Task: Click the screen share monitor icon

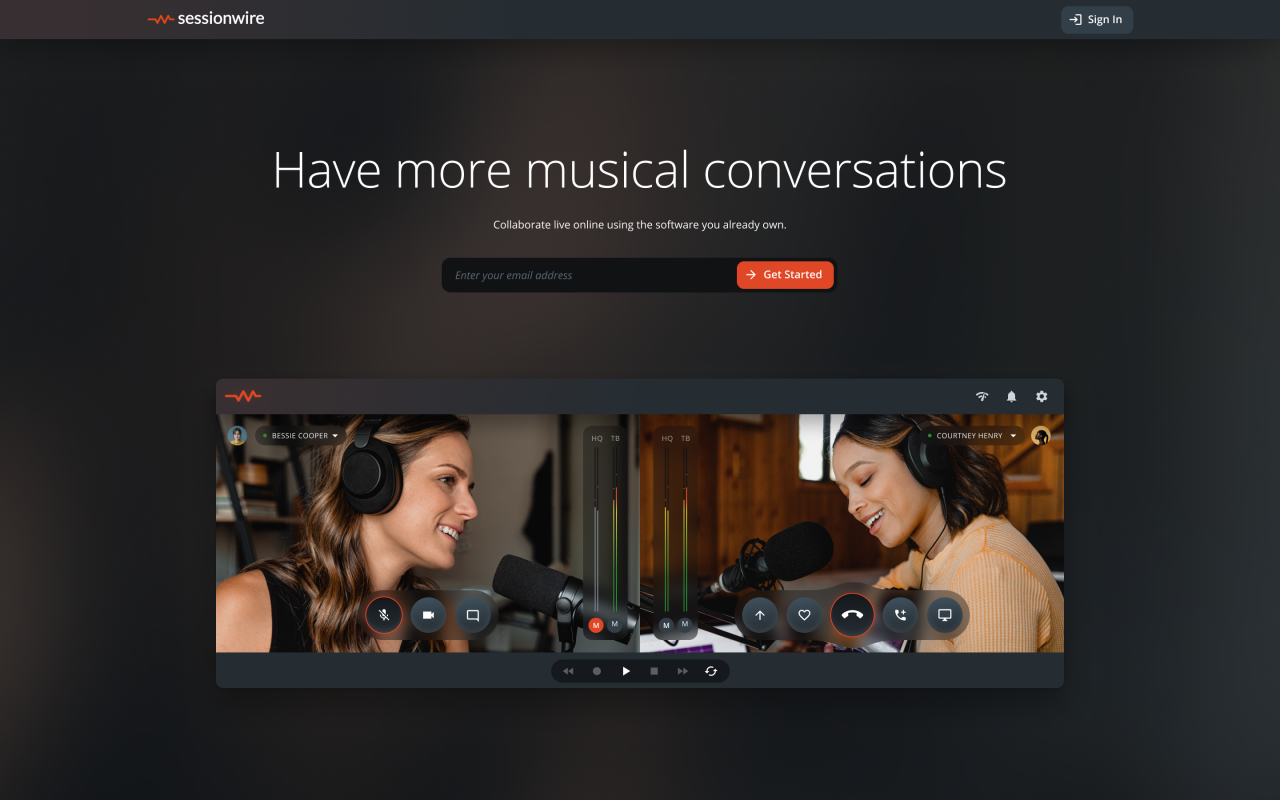Action: point(944,615)
